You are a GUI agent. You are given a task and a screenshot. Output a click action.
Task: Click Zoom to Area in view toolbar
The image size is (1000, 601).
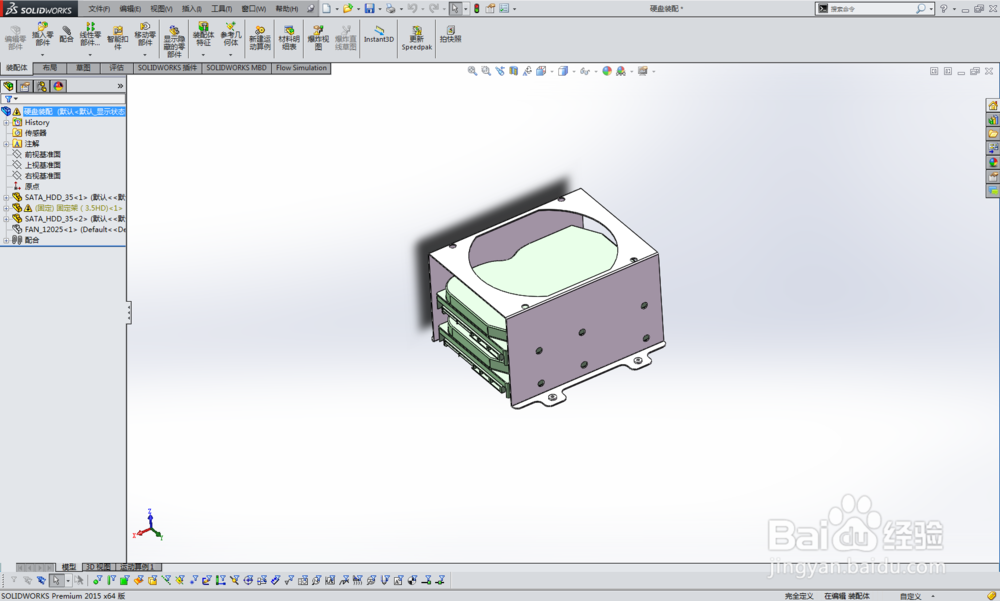pos(486,71)
